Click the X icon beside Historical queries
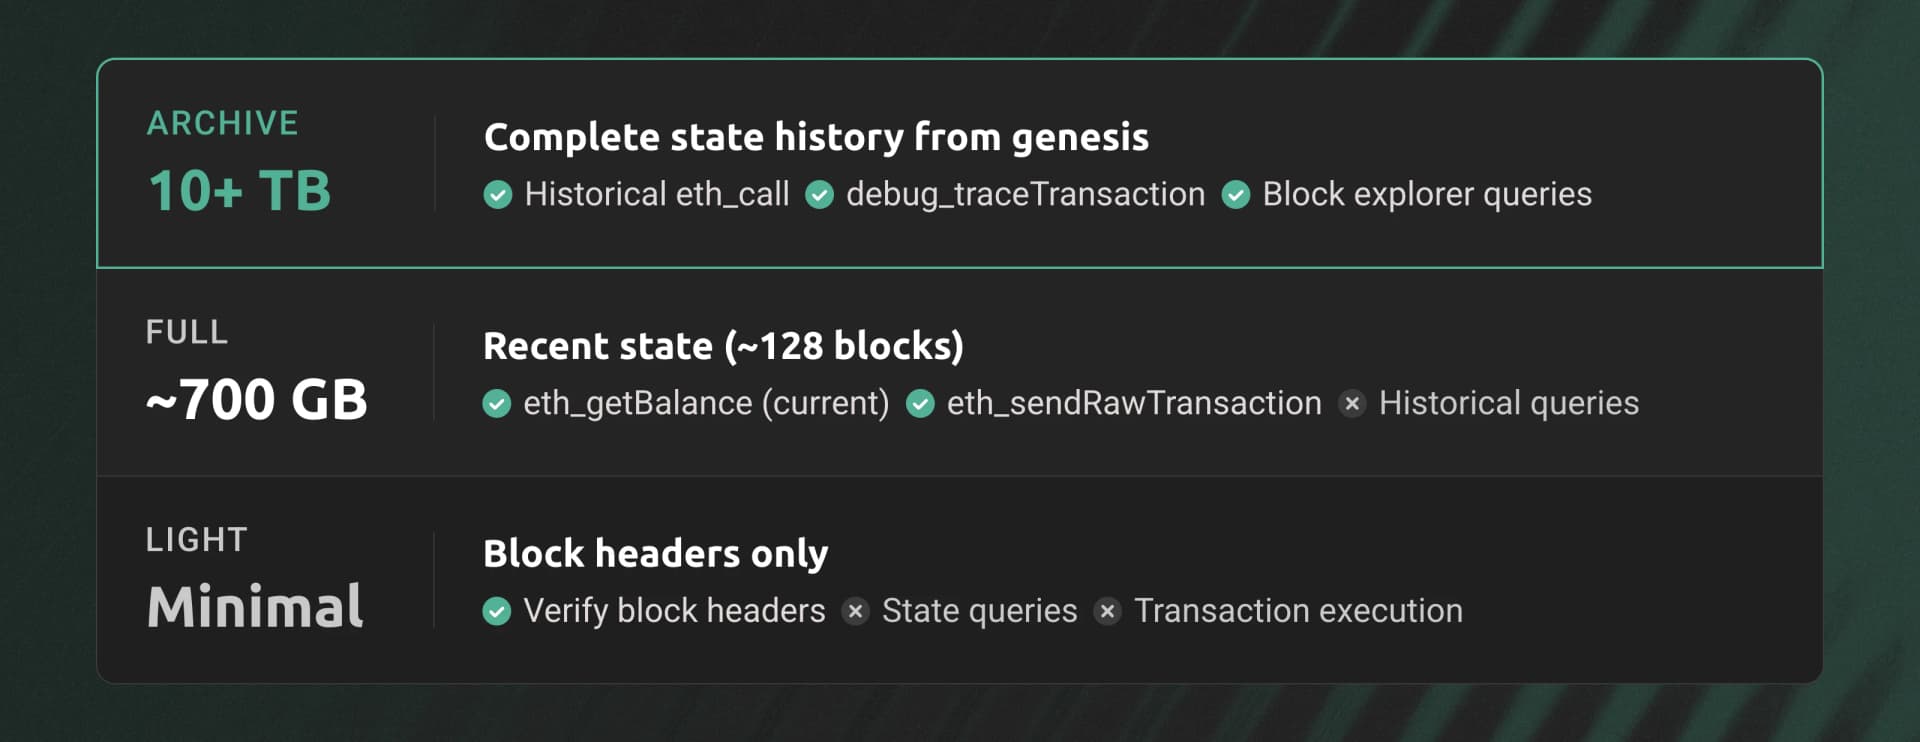This screenshot has height=742, width=1920. [x=1352, y=404]
